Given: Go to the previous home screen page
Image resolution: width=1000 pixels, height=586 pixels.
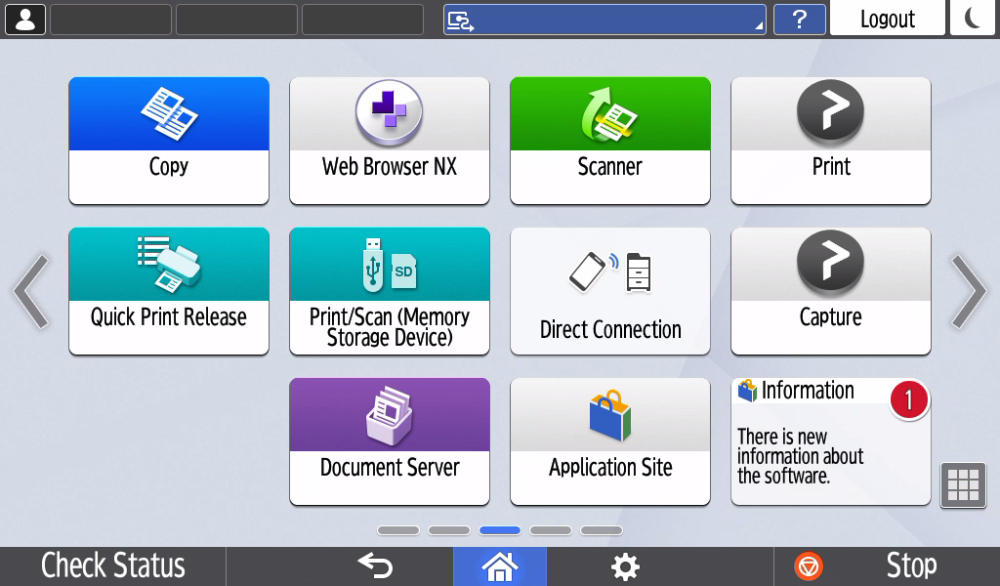Looking at the screenshot, I should pos(32,291).
